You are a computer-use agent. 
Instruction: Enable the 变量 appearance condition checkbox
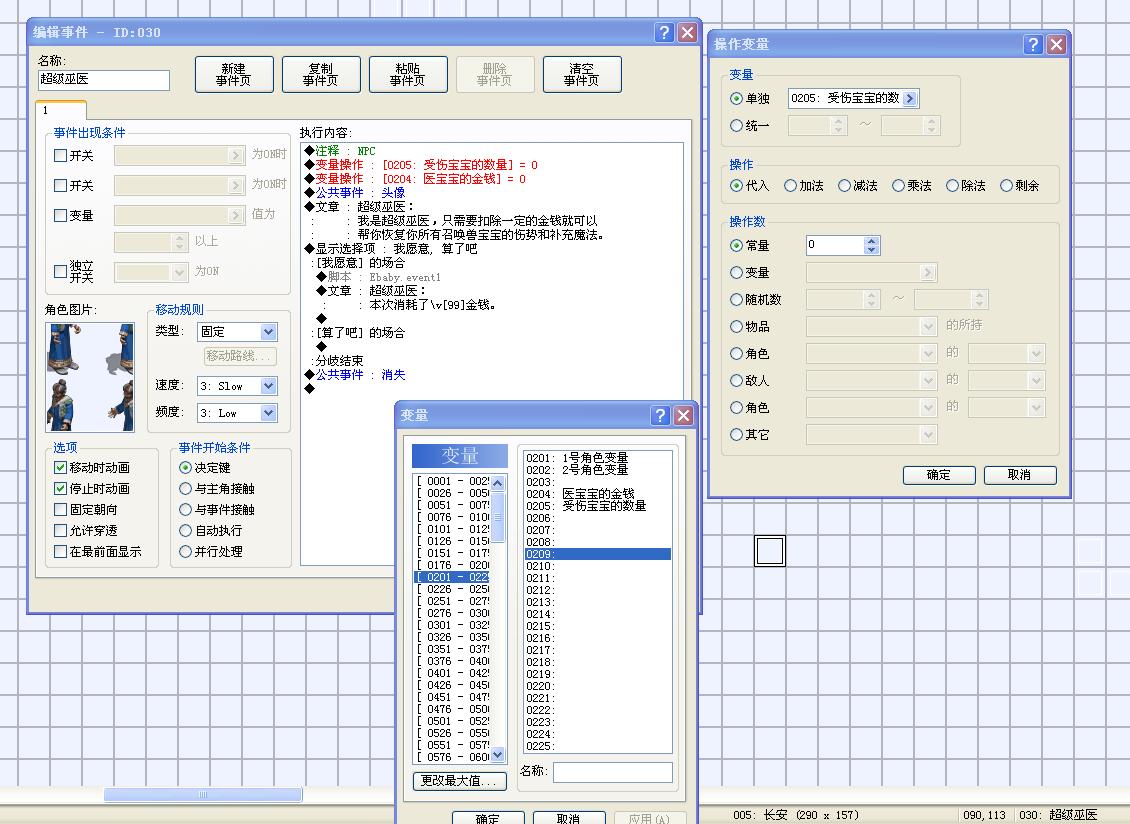point(61,216)
